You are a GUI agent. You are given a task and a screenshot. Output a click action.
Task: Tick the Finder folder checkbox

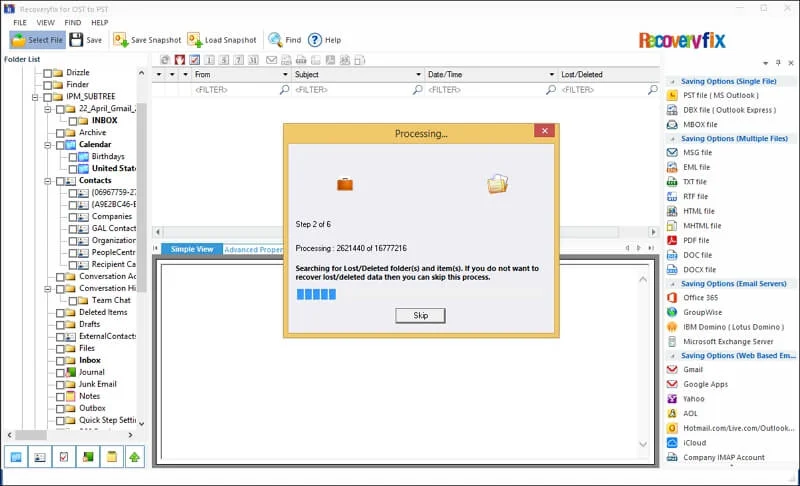pyautogui.click(x=47, y=85)
